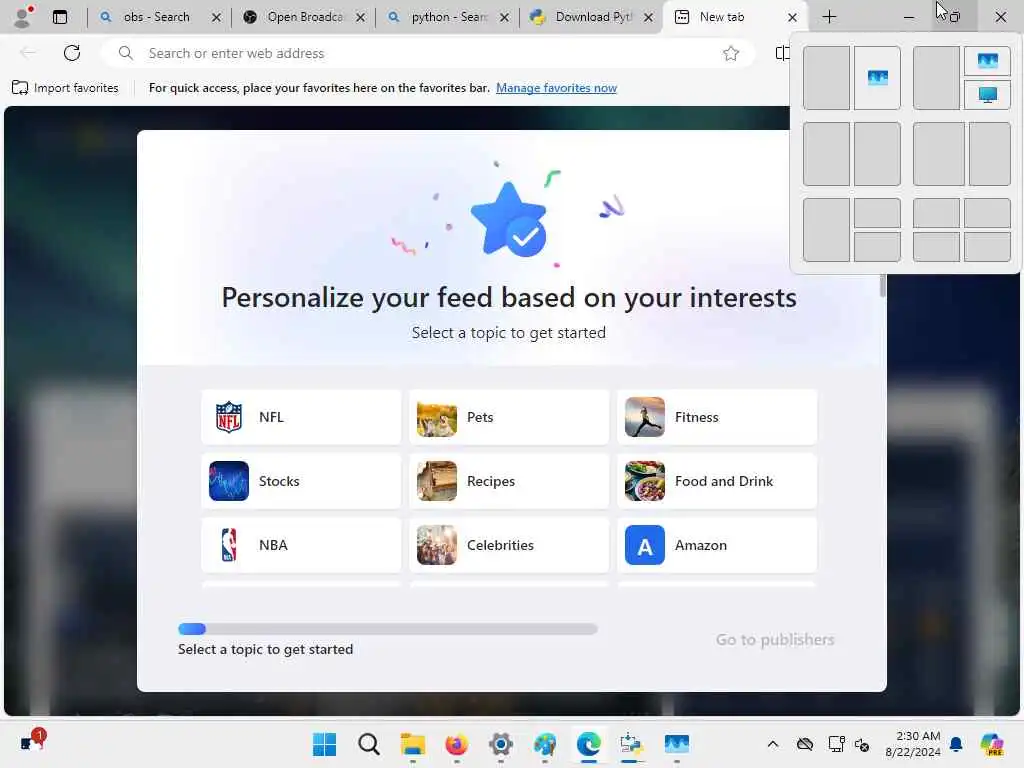Launch Copilot preview from taskbar
Screen dimensions: 1024x768
point(993,744)
